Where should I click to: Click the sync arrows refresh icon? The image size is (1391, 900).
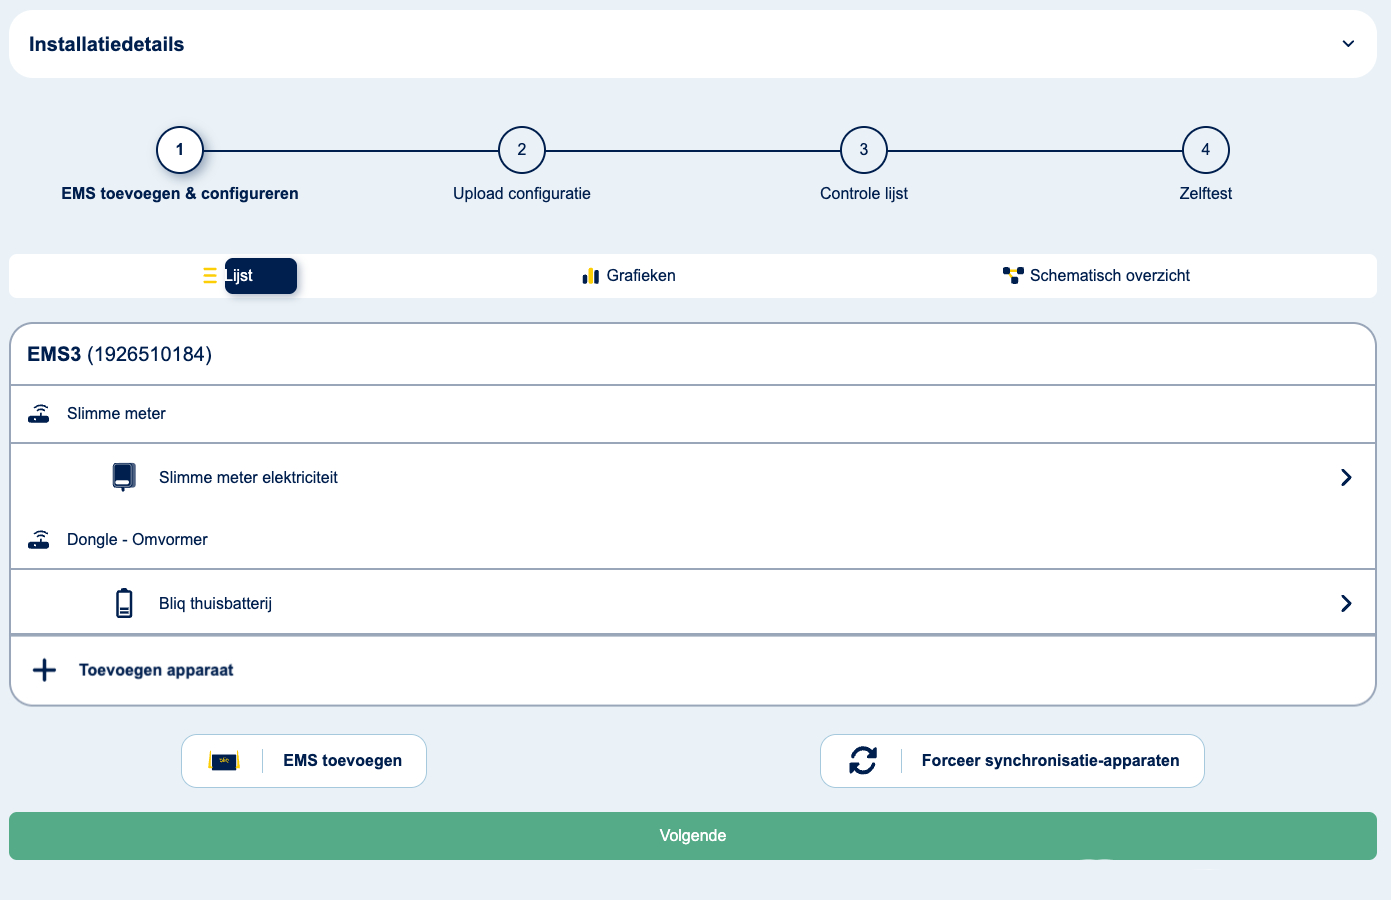click(863, 761)
